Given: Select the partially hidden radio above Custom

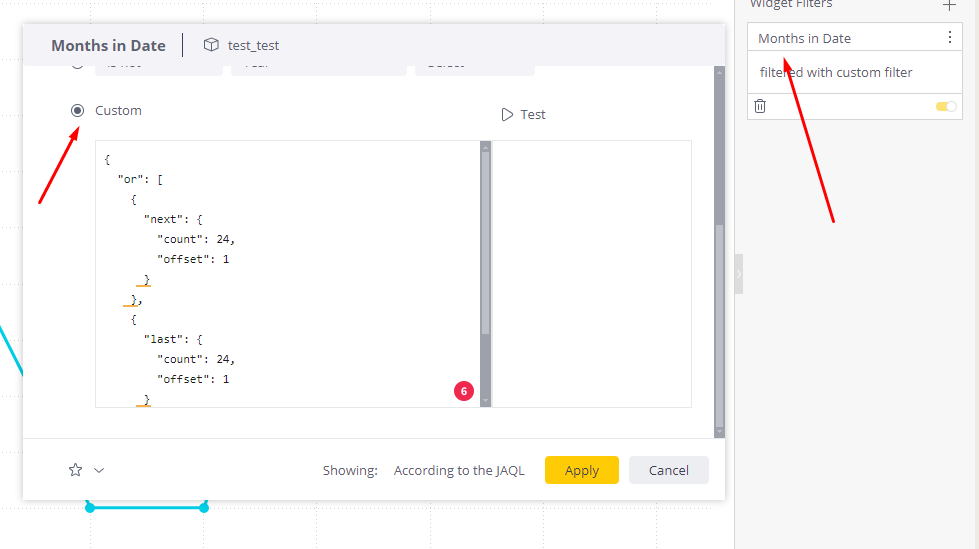Looking at the screenshot, I should click(77, 65).
